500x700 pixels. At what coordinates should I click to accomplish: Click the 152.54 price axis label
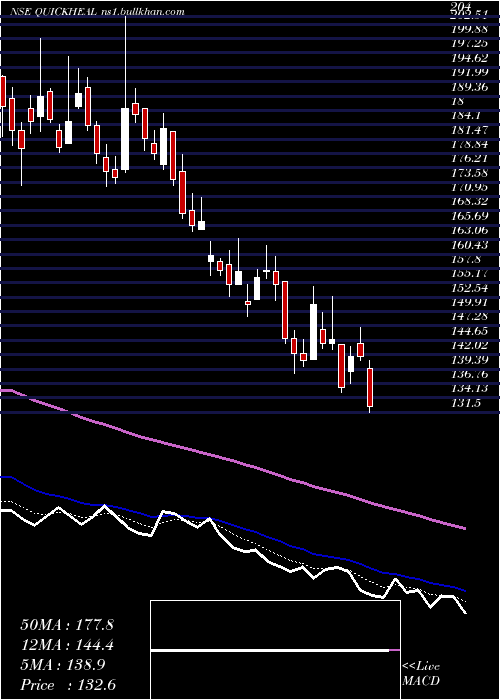(x=469, y=288)
